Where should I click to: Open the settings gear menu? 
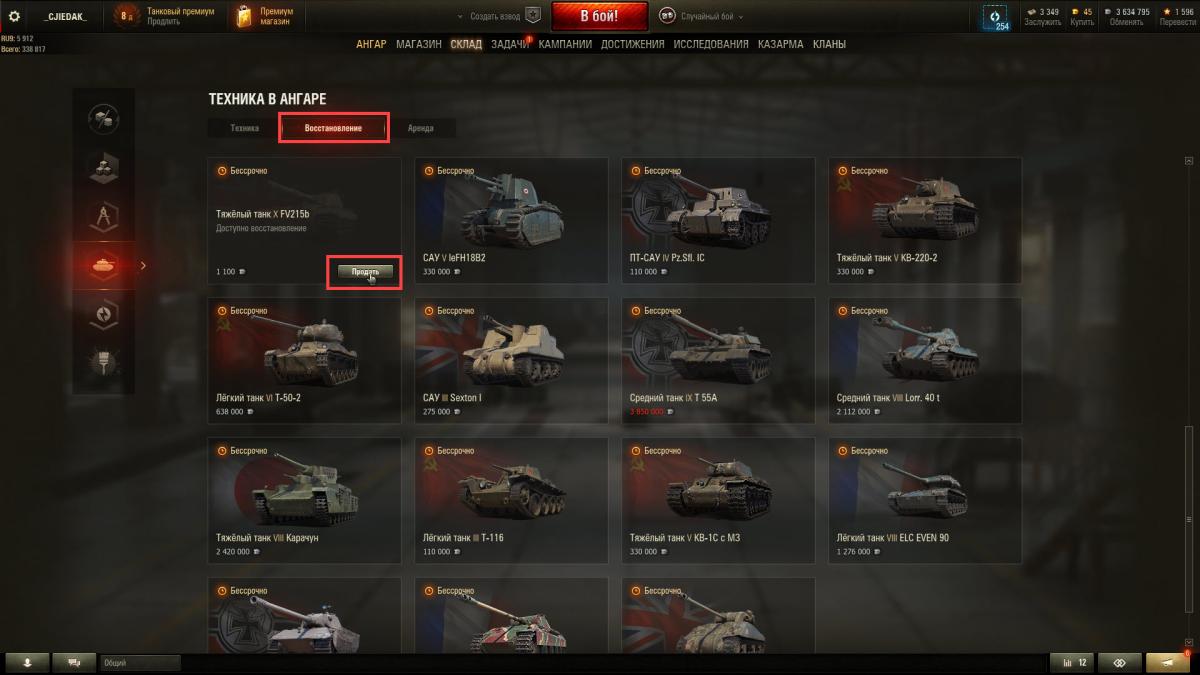click(14, 16)
